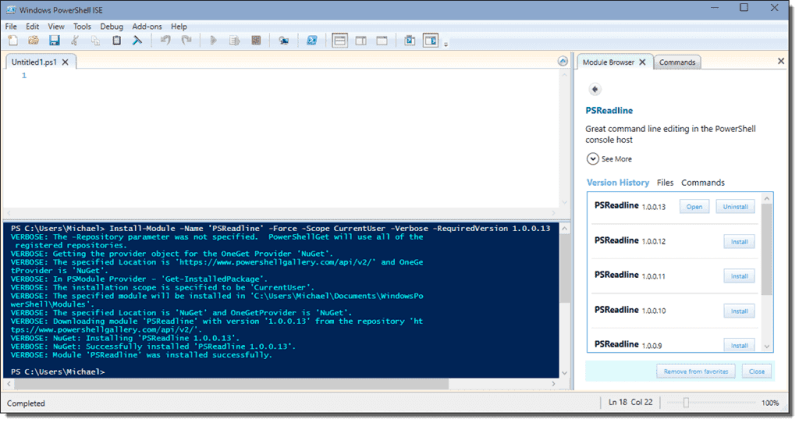Toggle the Show Command Add-on icon
This screenshot has height=423, width=799.
point(431,40)
